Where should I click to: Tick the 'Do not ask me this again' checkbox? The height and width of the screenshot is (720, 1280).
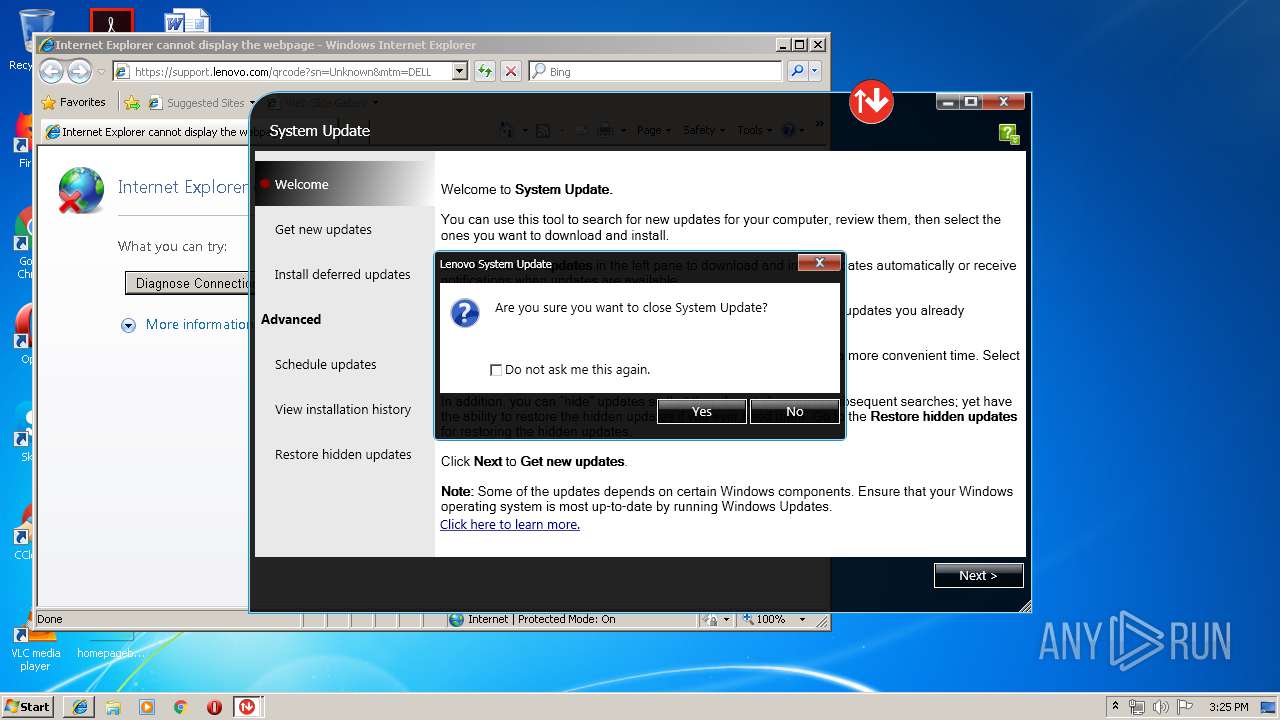[x=496, y=370]
